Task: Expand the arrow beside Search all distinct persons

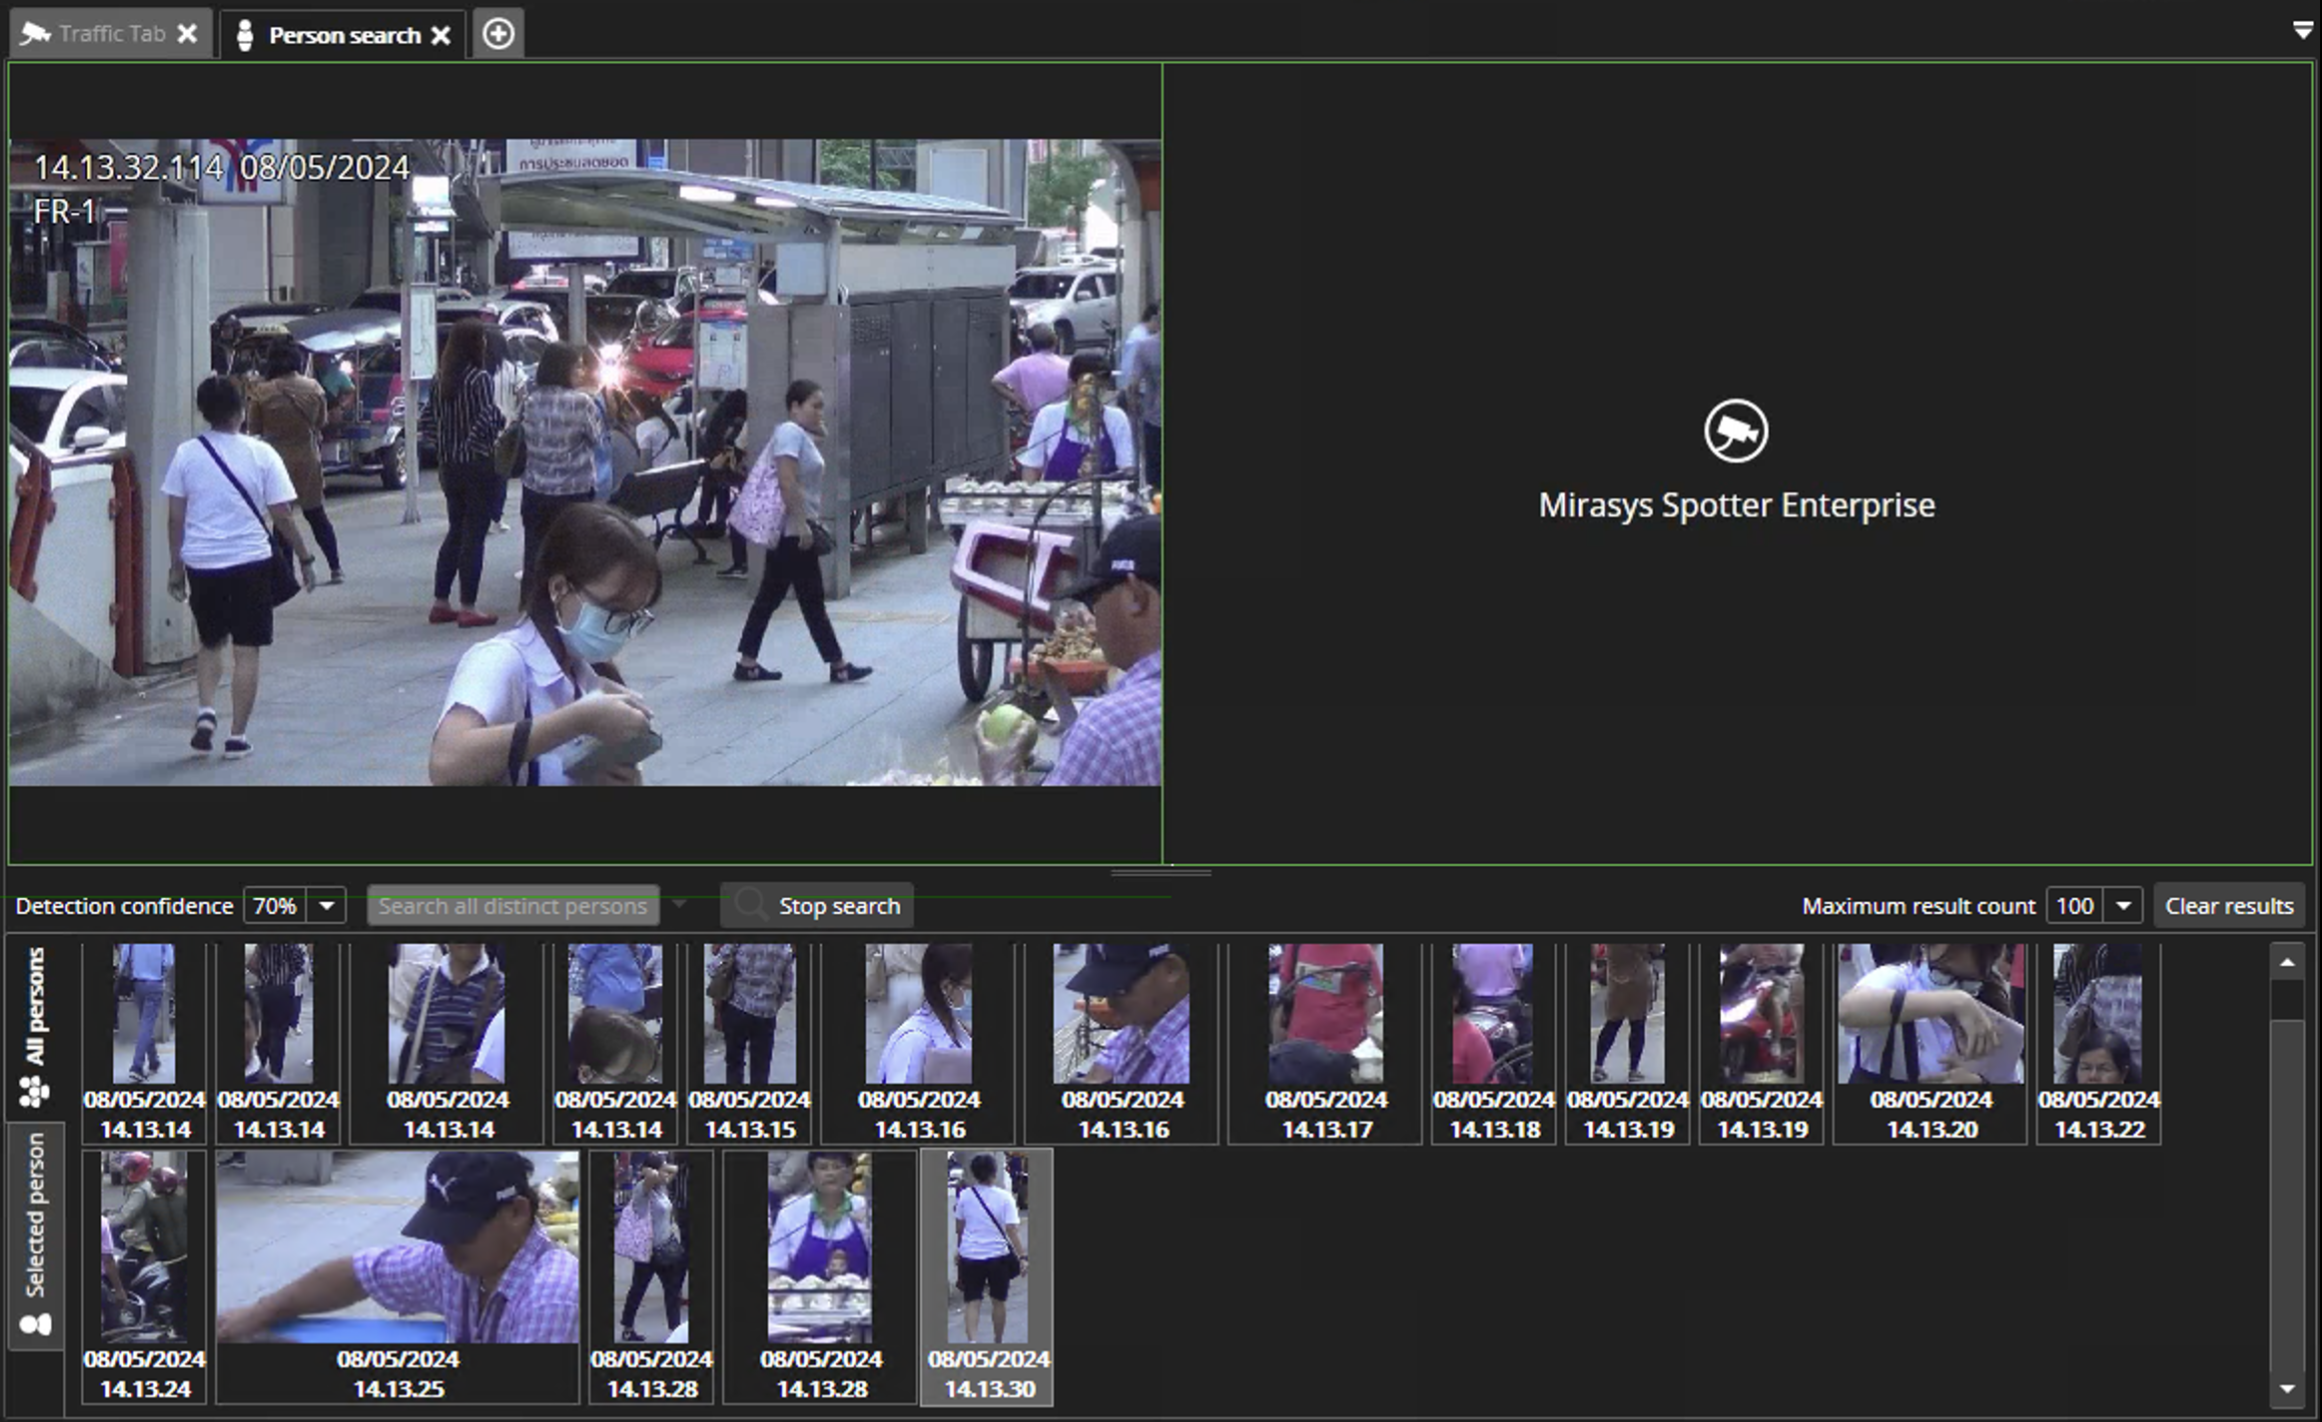Action: (680, 905)
